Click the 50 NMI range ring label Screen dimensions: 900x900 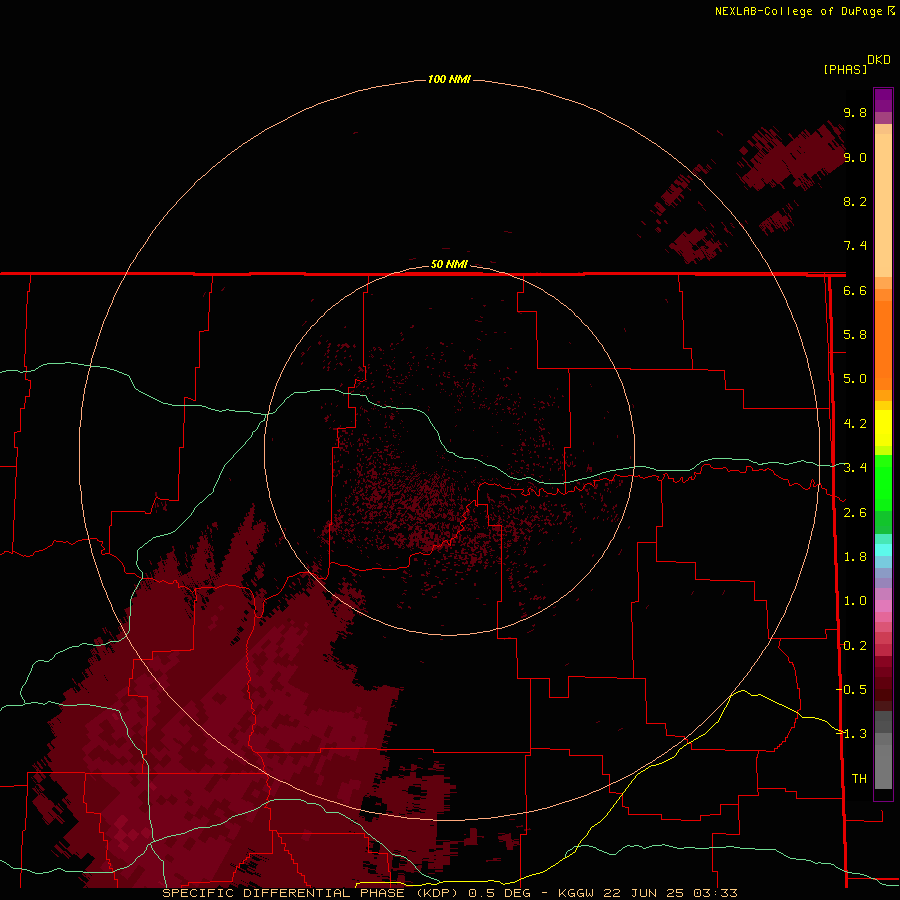pyautogui.click(x=449, y=264)
